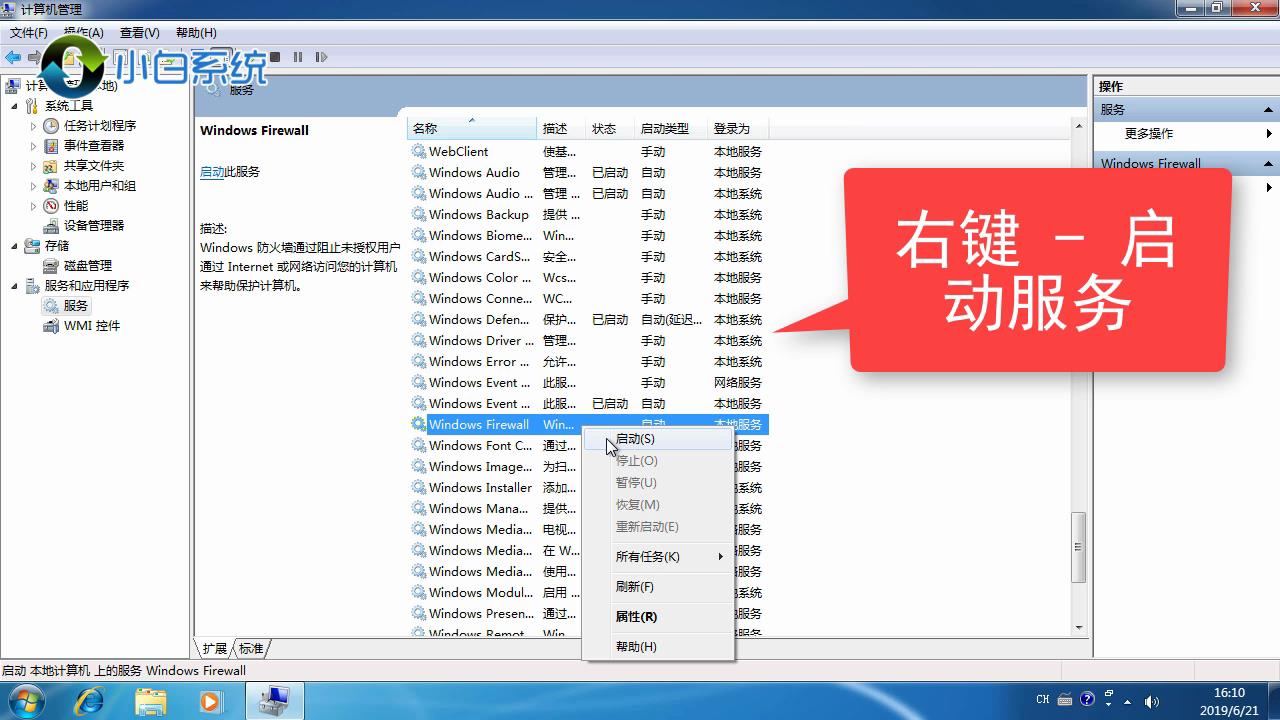Image resolution: width=1280 pixels, height=720 pixels.
Task: Select the 性能 icon in tree
Action: click(51, 206)
